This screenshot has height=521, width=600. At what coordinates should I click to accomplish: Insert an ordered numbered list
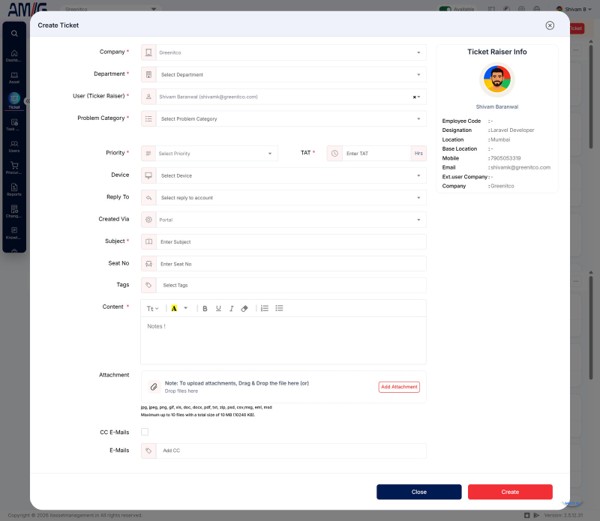point(264,308)
